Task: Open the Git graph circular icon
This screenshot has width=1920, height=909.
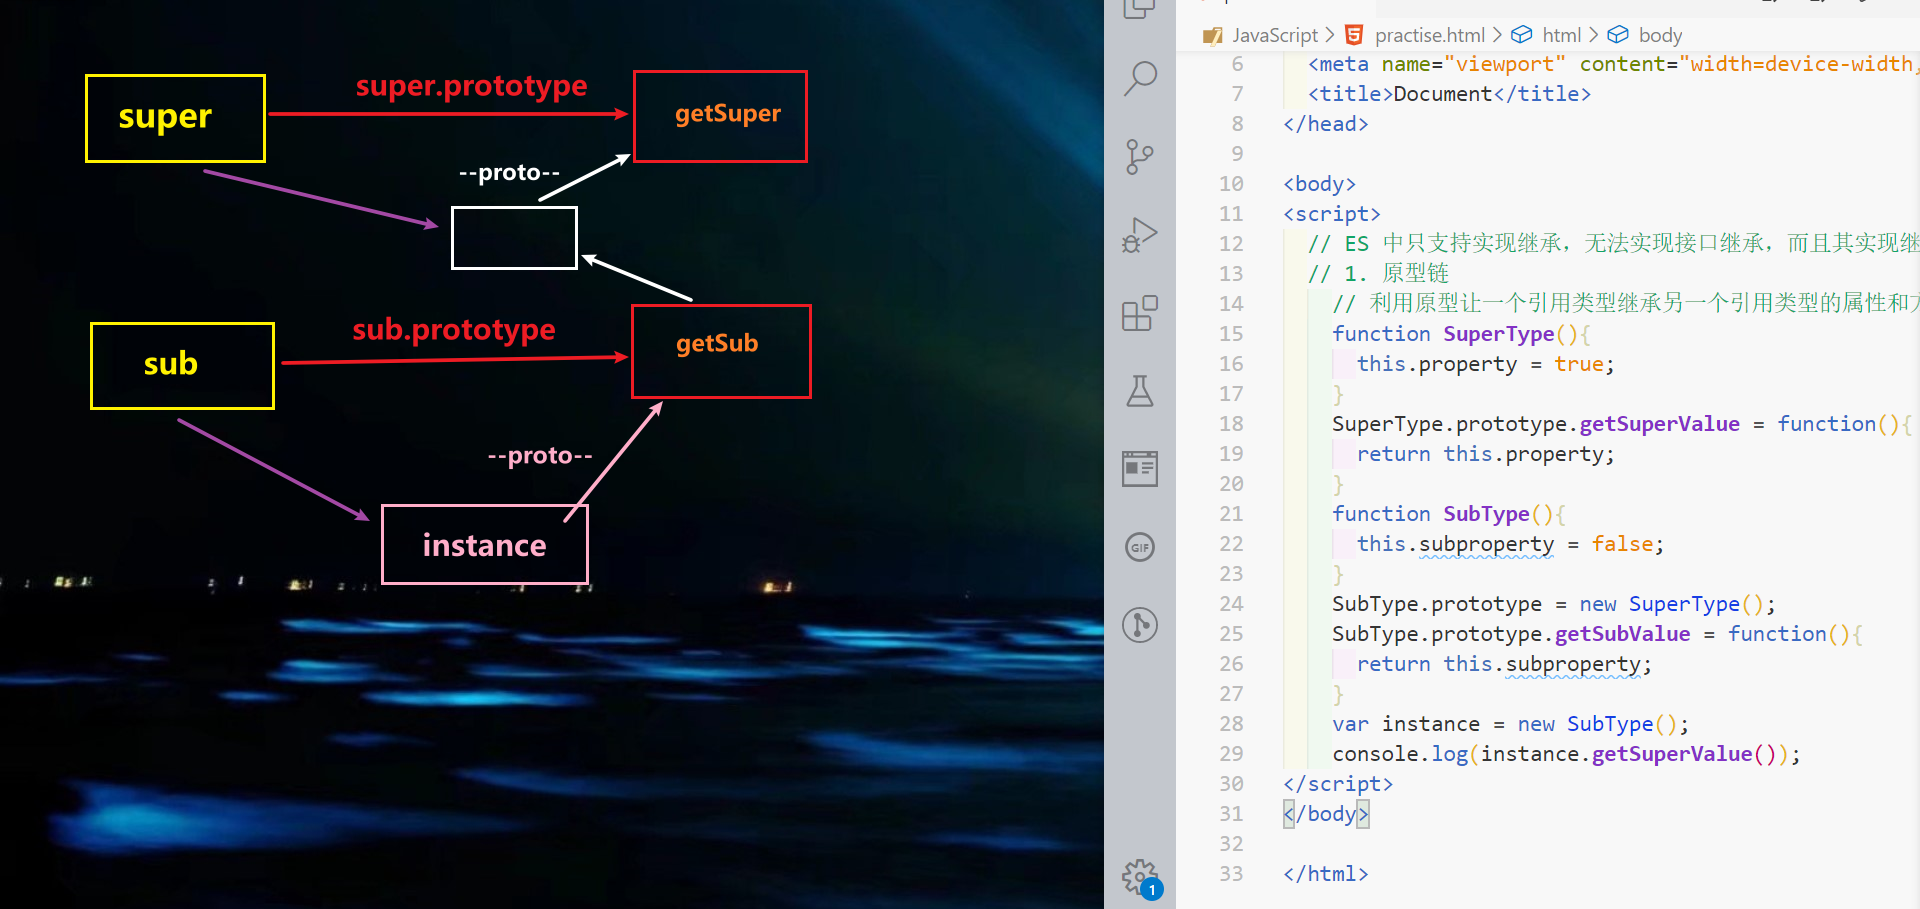Action: [x=1140, y=625]
